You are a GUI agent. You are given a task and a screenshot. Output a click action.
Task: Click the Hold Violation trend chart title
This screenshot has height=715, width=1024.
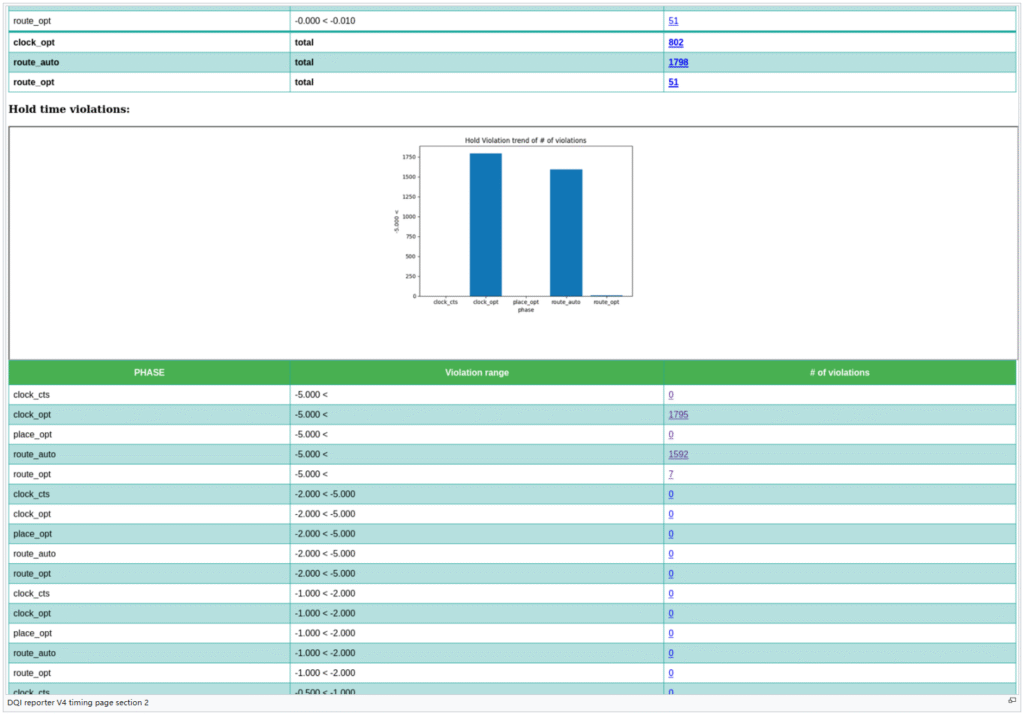(x=526, y=140)
